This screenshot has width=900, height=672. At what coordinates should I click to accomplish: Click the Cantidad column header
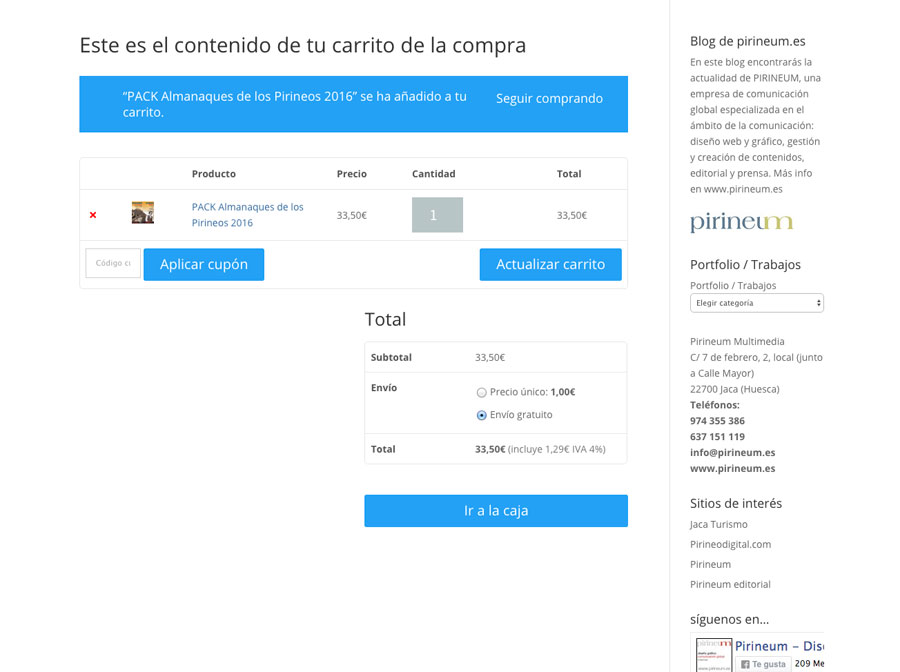433,174
